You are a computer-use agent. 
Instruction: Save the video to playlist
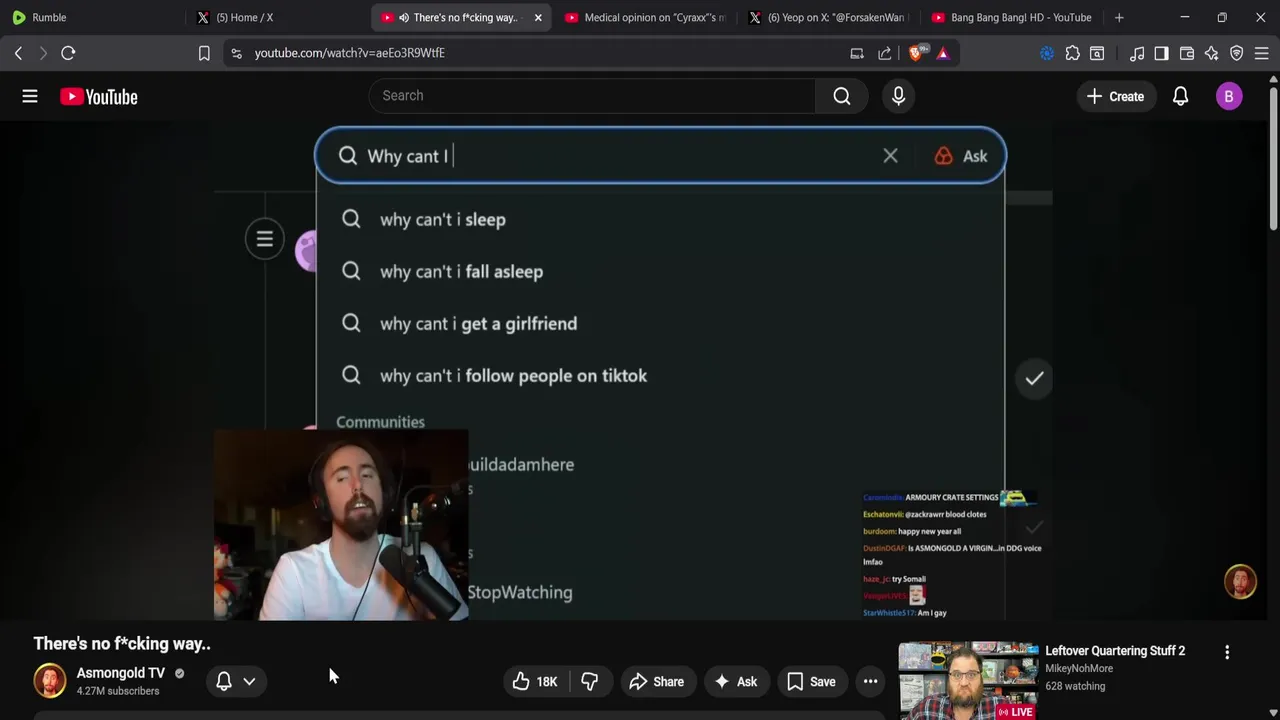(x=811, y=681)
